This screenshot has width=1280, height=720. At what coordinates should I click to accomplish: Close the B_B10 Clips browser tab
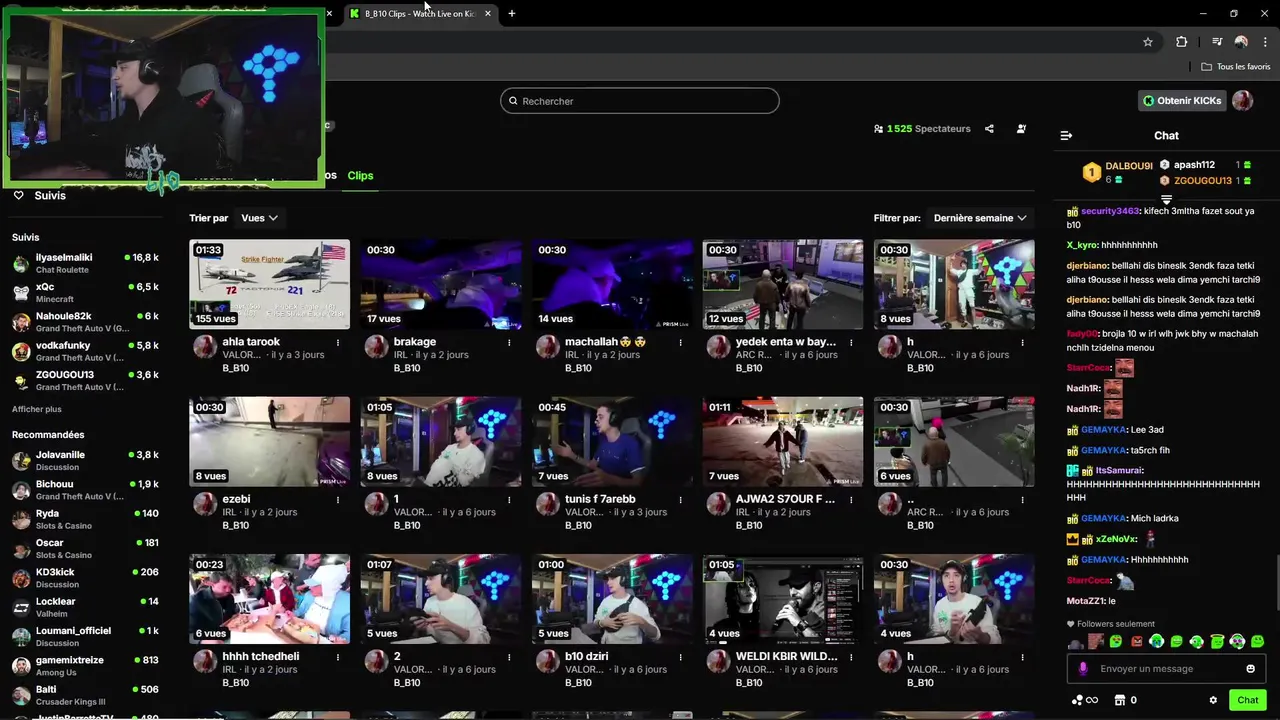click(488, 14)
